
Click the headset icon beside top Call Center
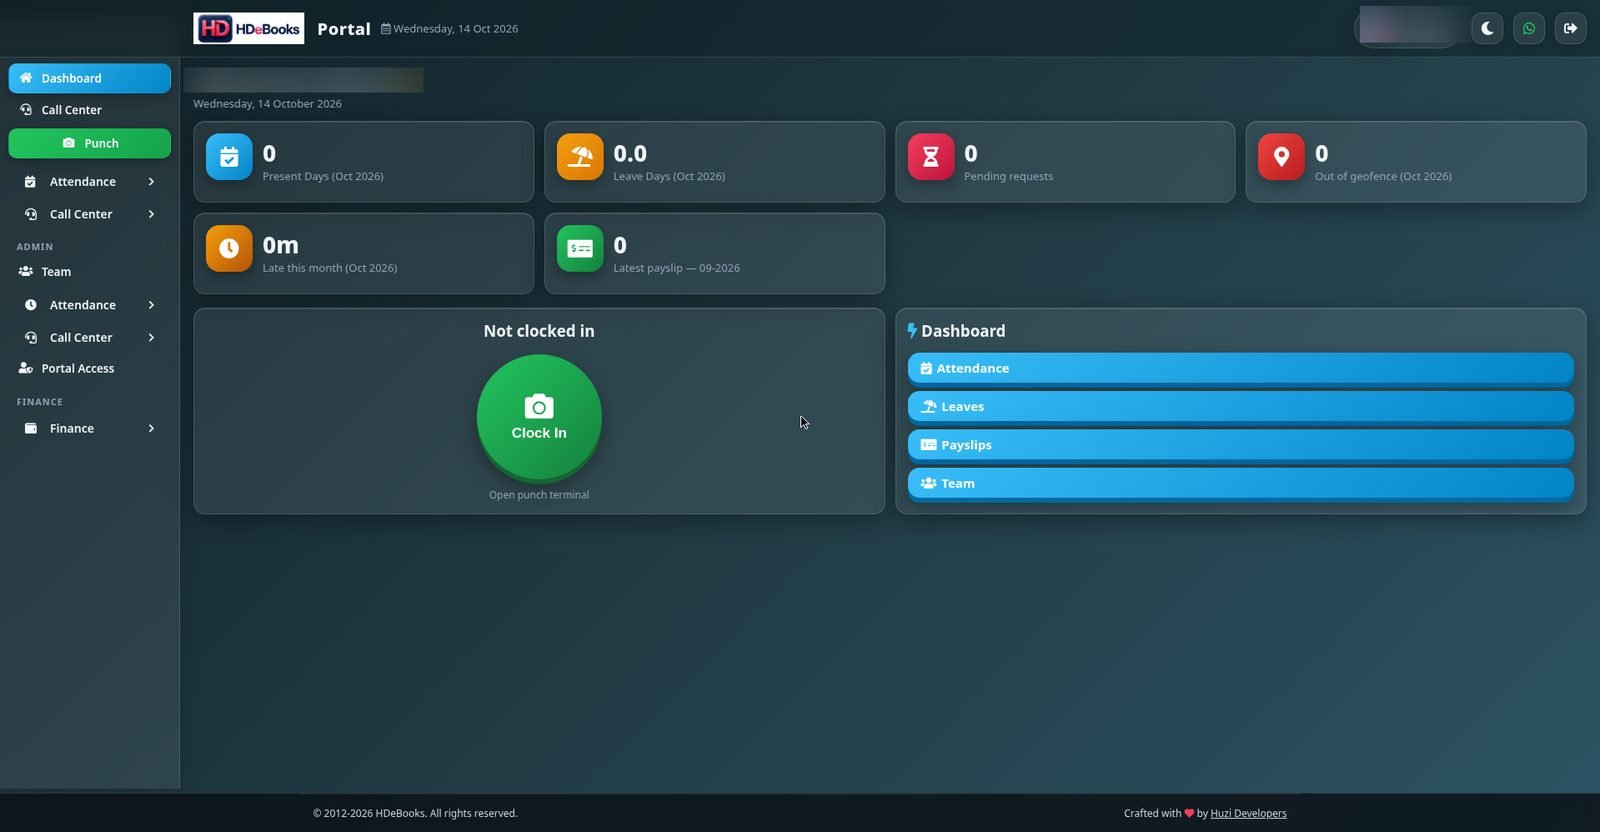[x=26, y=110]
